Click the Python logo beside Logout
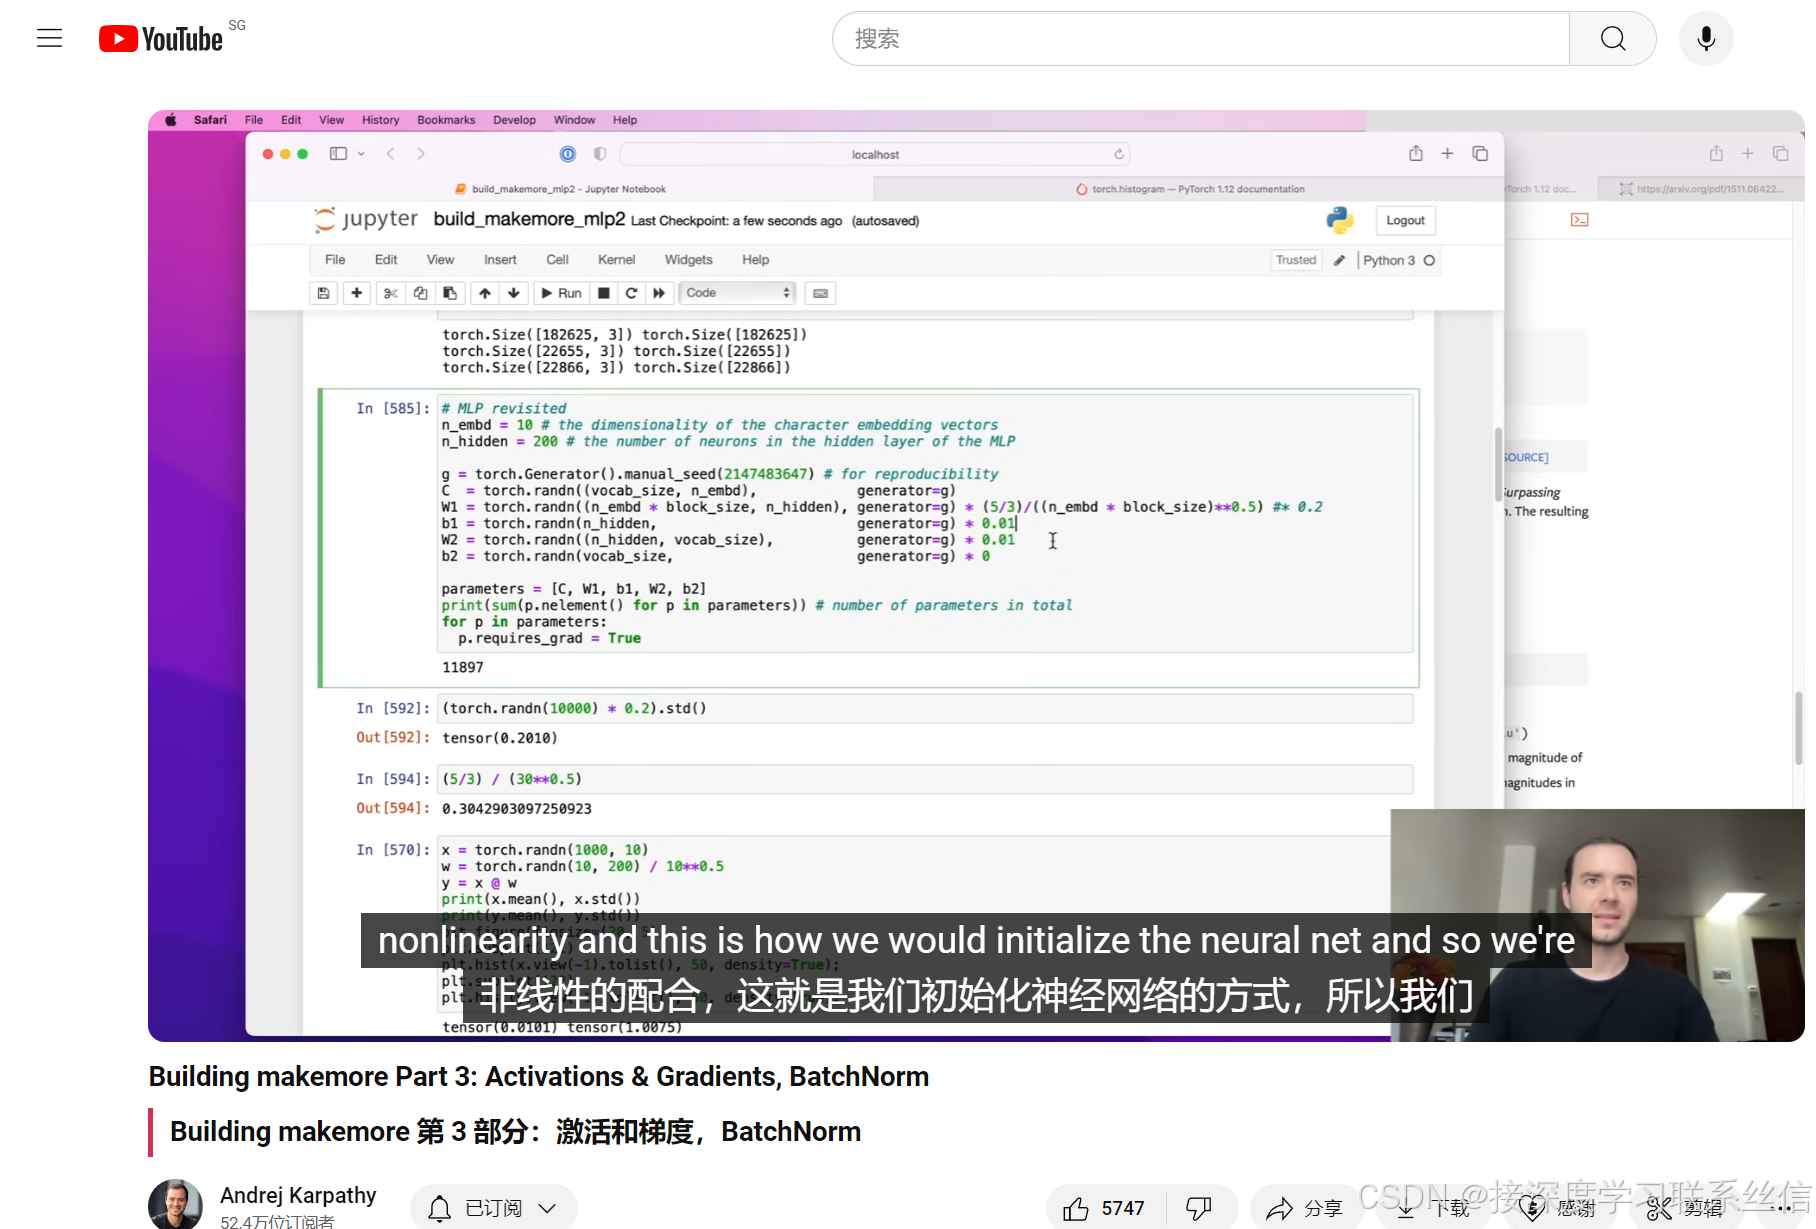 click(x=1340, y=220)
